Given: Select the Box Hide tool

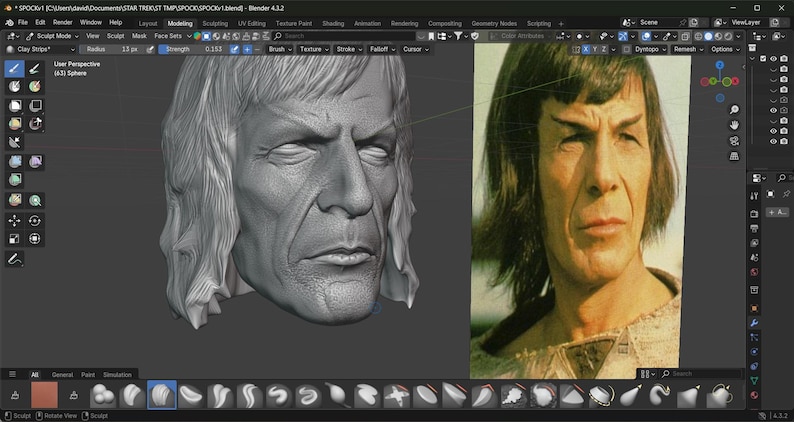Looking at the screenshot, I should pos(34,105).
